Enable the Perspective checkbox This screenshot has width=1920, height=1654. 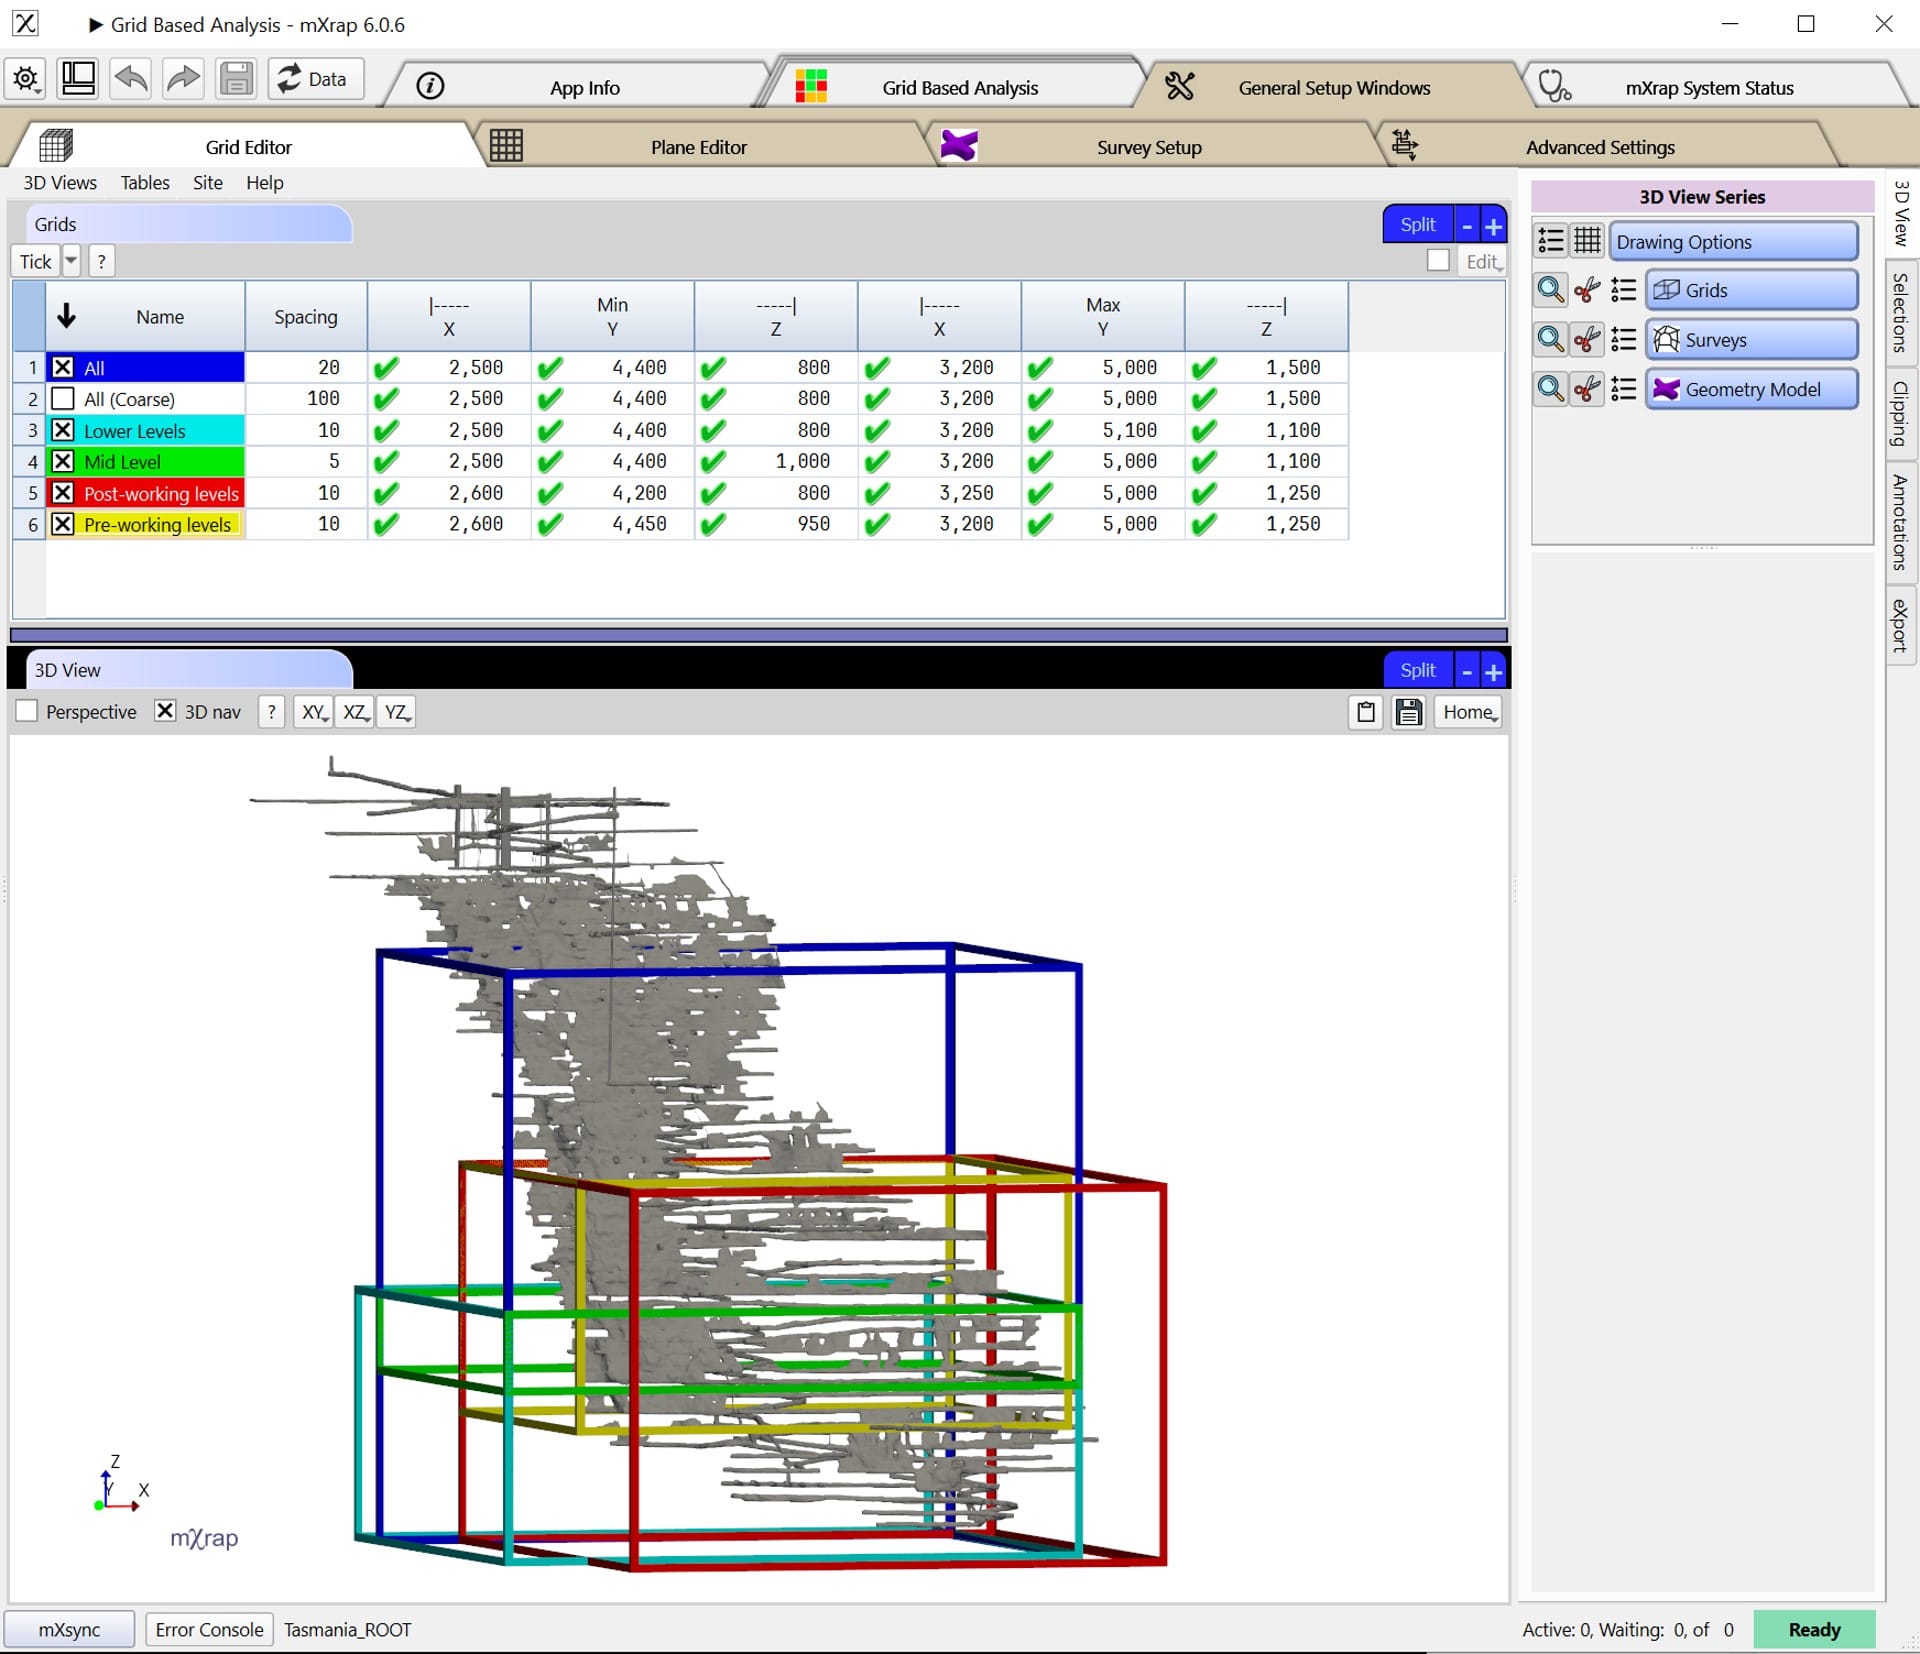point(25,711)
